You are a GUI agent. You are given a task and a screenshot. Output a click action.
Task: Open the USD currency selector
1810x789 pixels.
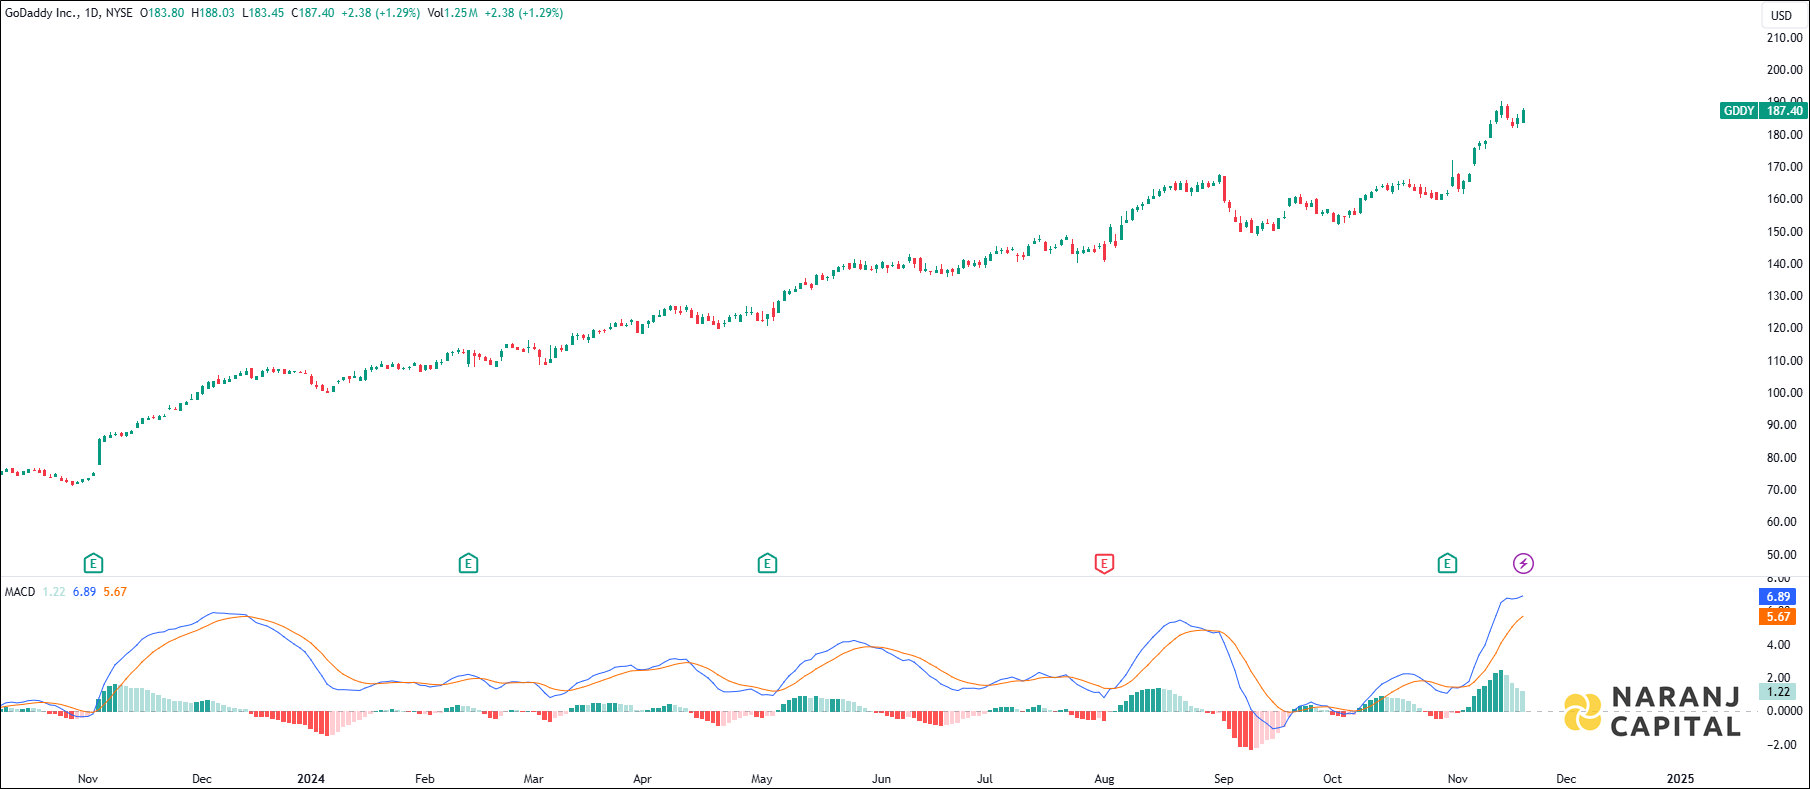(1782, 15)
